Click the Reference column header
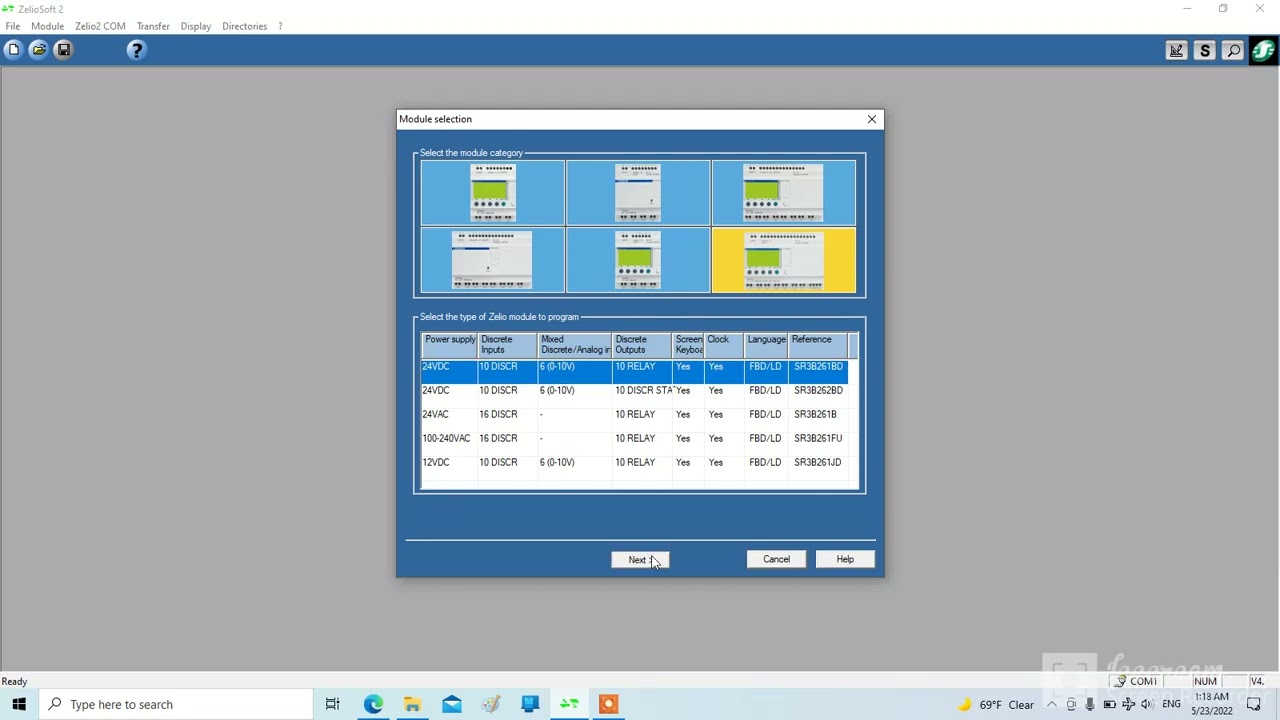Image resolution: width=1280 pixels, height=720 pixels. (x=818, y=345)
